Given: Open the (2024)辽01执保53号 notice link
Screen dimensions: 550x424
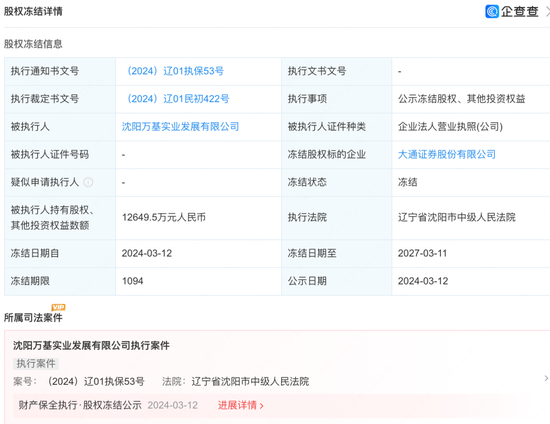Looking at the screenshot, I should [x=175, y=71].
